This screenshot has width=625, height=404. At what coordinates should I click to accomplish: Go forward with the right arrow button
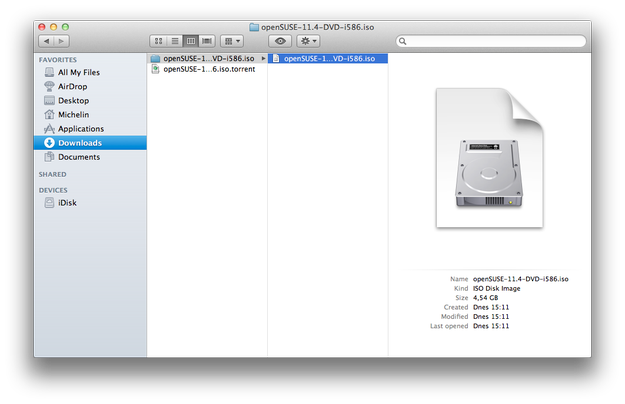(x=61, y=41)
